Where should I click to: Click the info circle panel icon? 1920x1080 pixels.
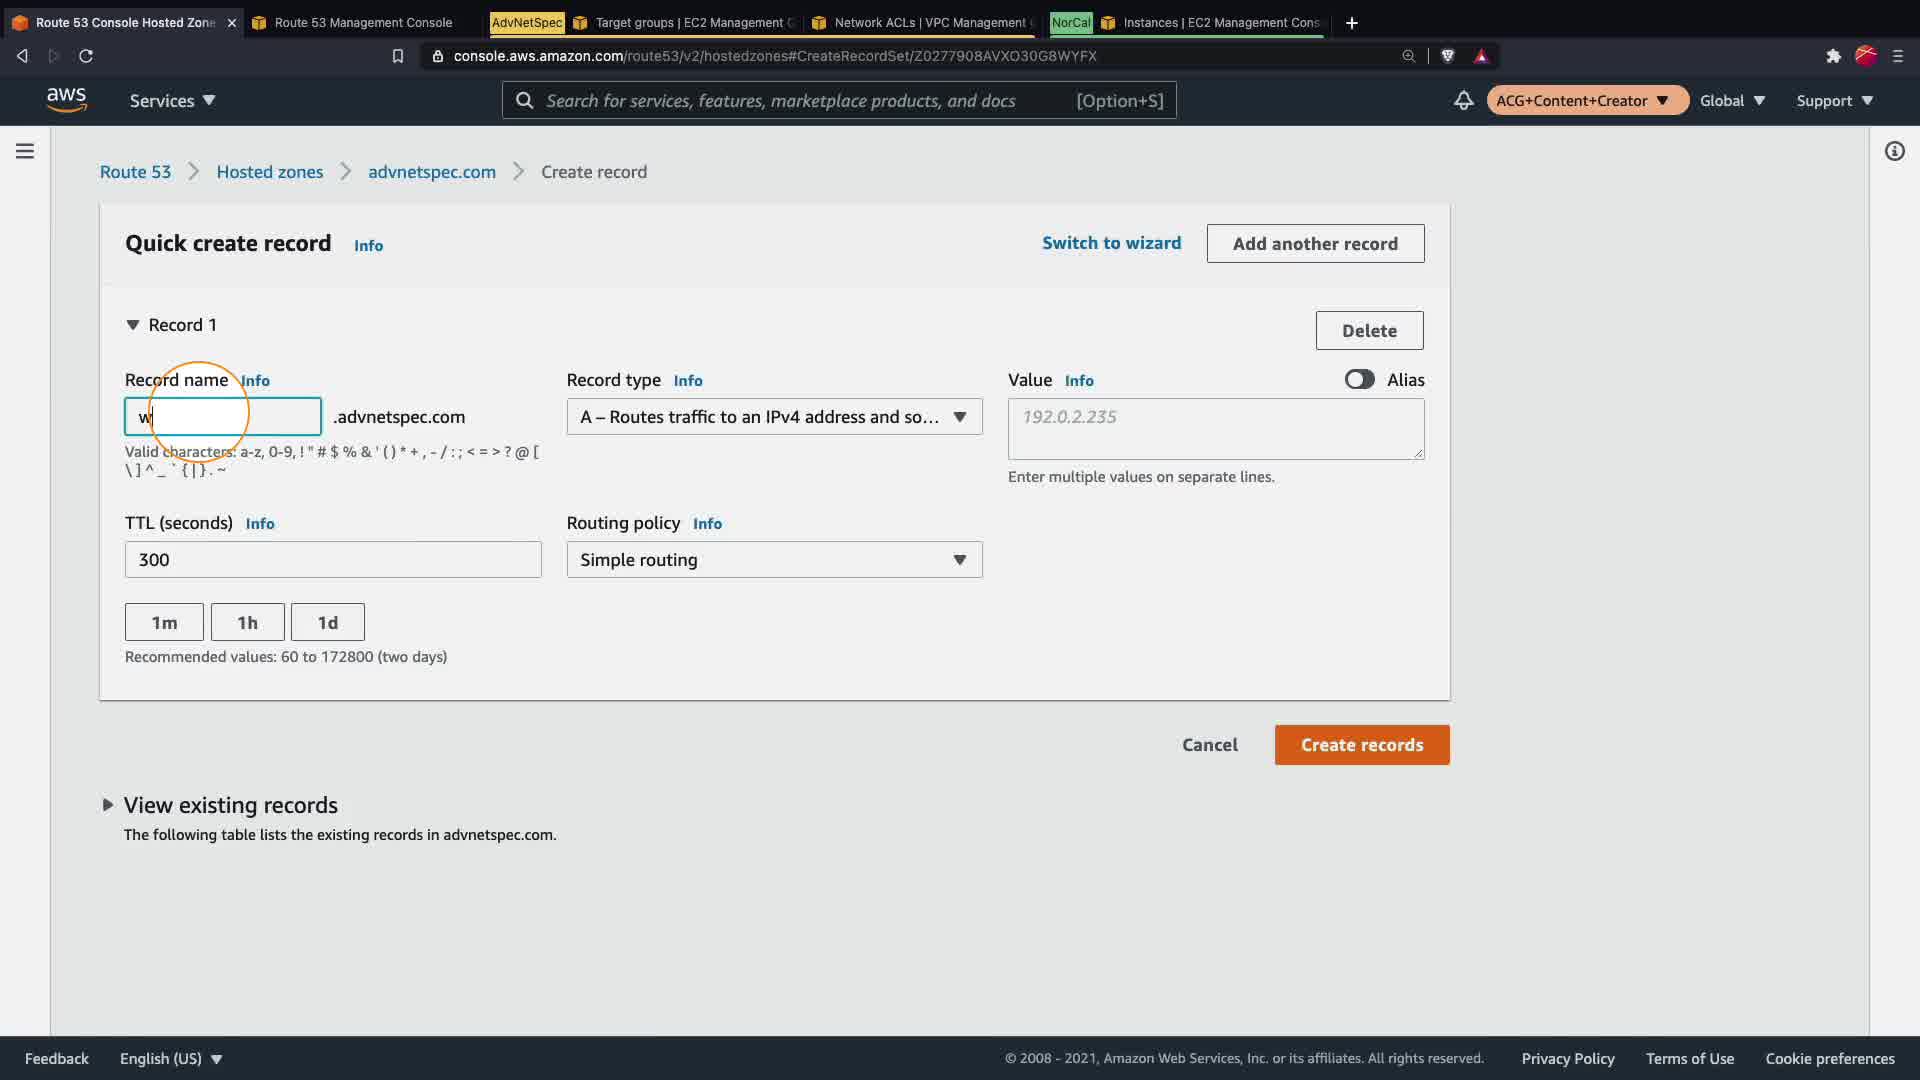coord(1894,151)
